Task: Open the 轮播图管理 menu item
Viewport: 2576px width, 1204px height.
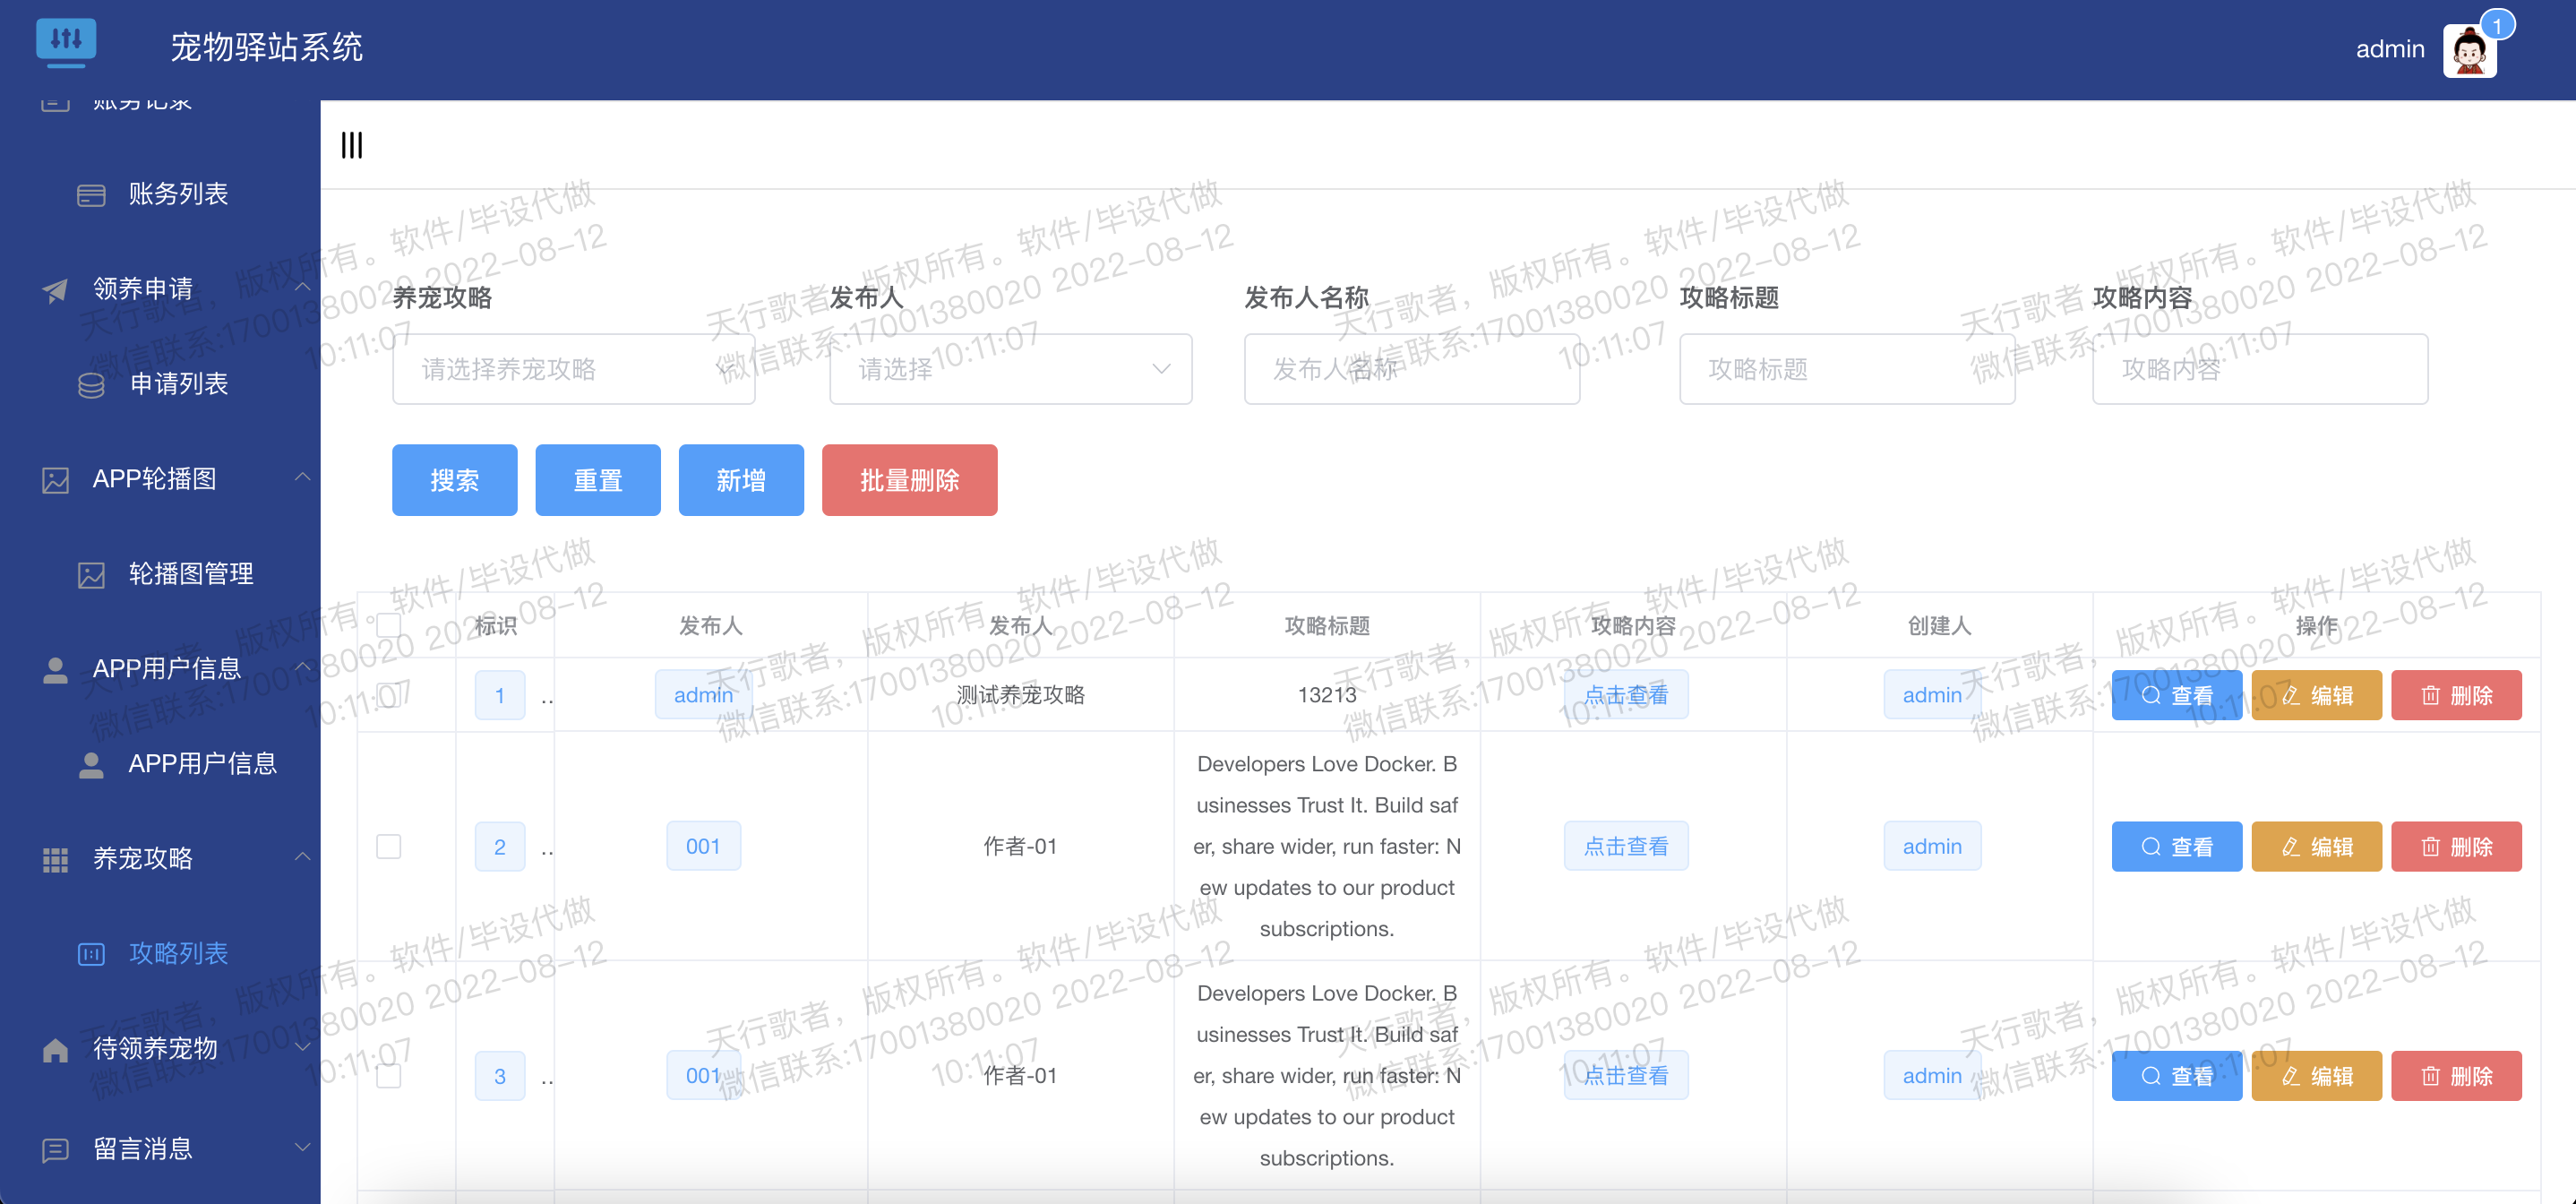Action: 191,573
